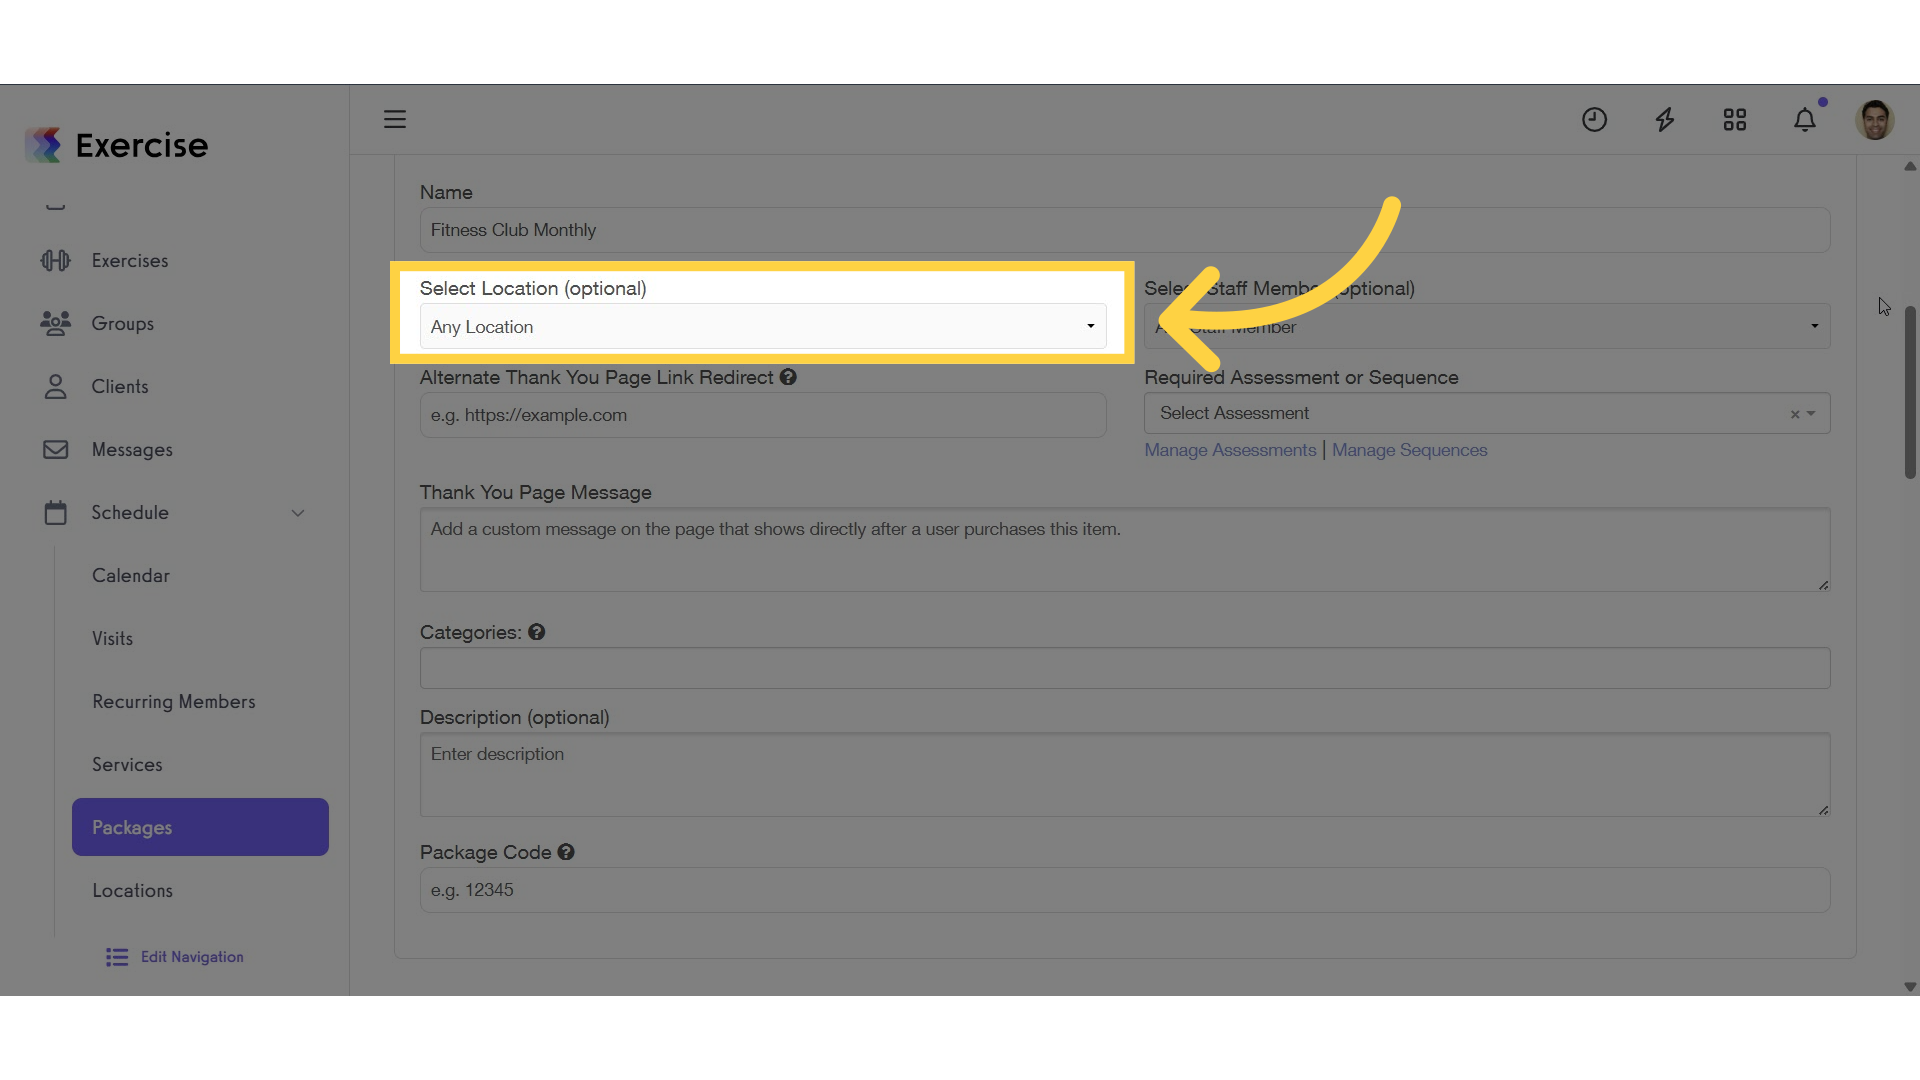Click help icon for Thank You Redirect
This screenshot has width=1920, height=1080.
tap(788, 377)
